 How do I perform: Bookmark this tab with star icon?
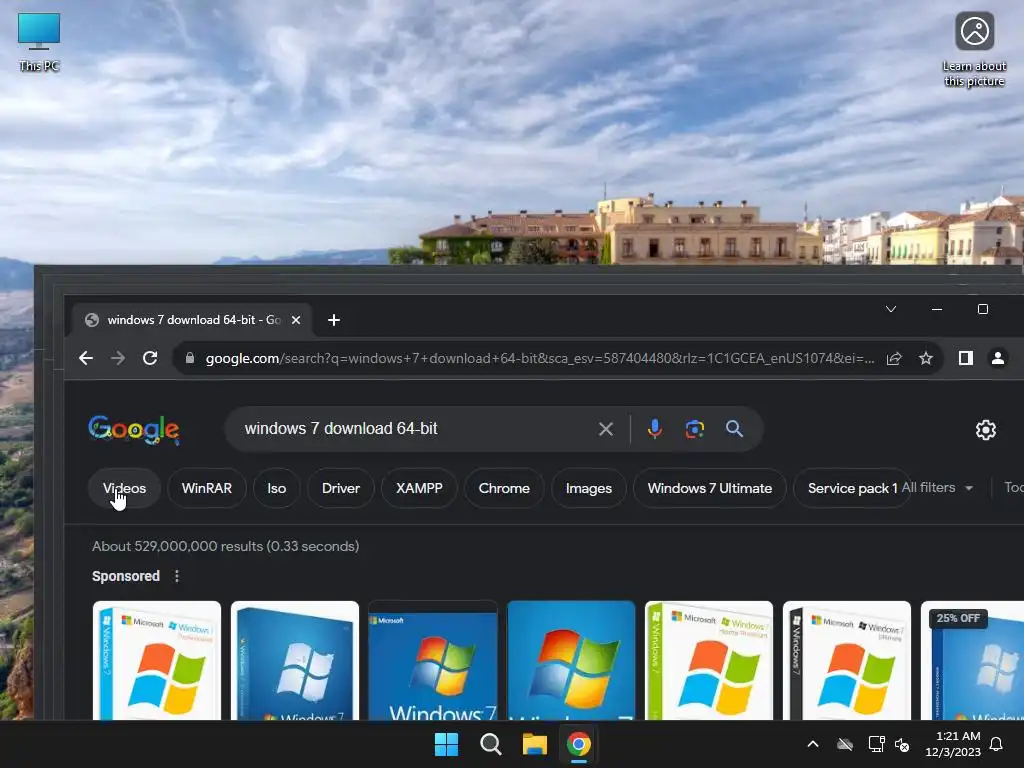925,358
